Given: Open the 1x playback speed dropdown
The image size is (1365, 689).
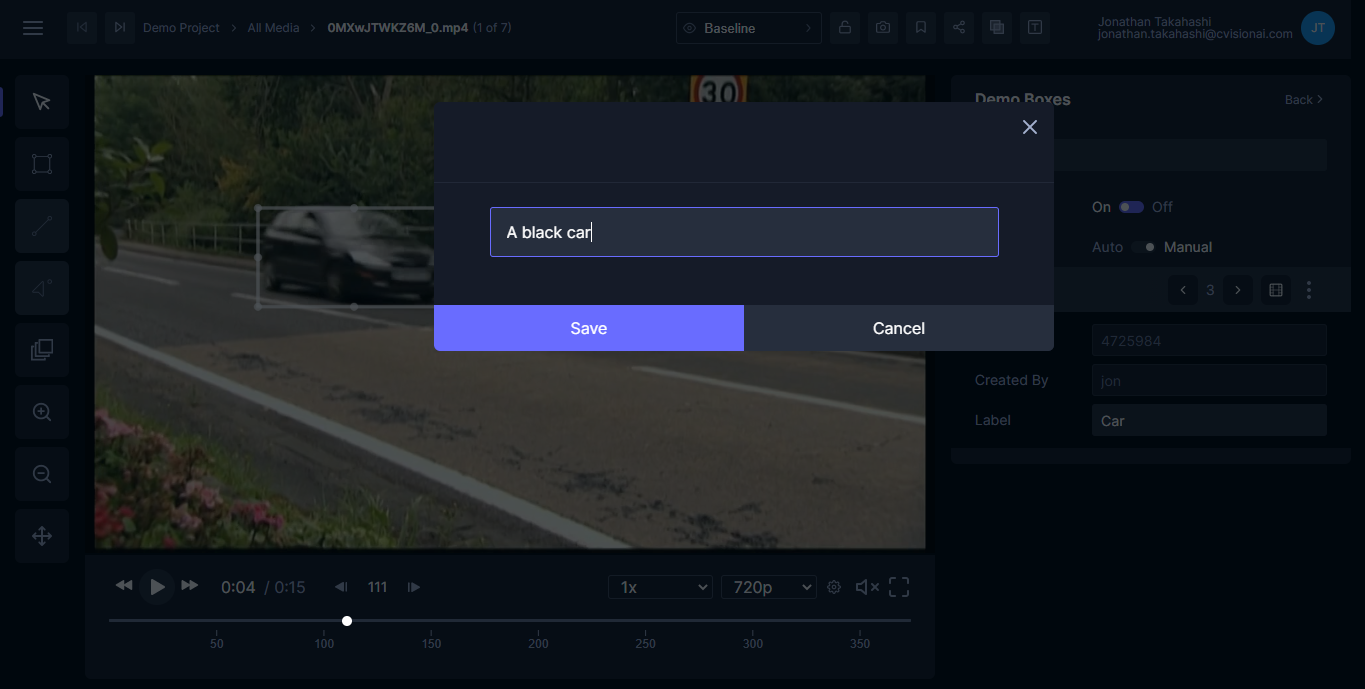Looking at the screenshot, I should pyautogui.click(x=660, y=587).
